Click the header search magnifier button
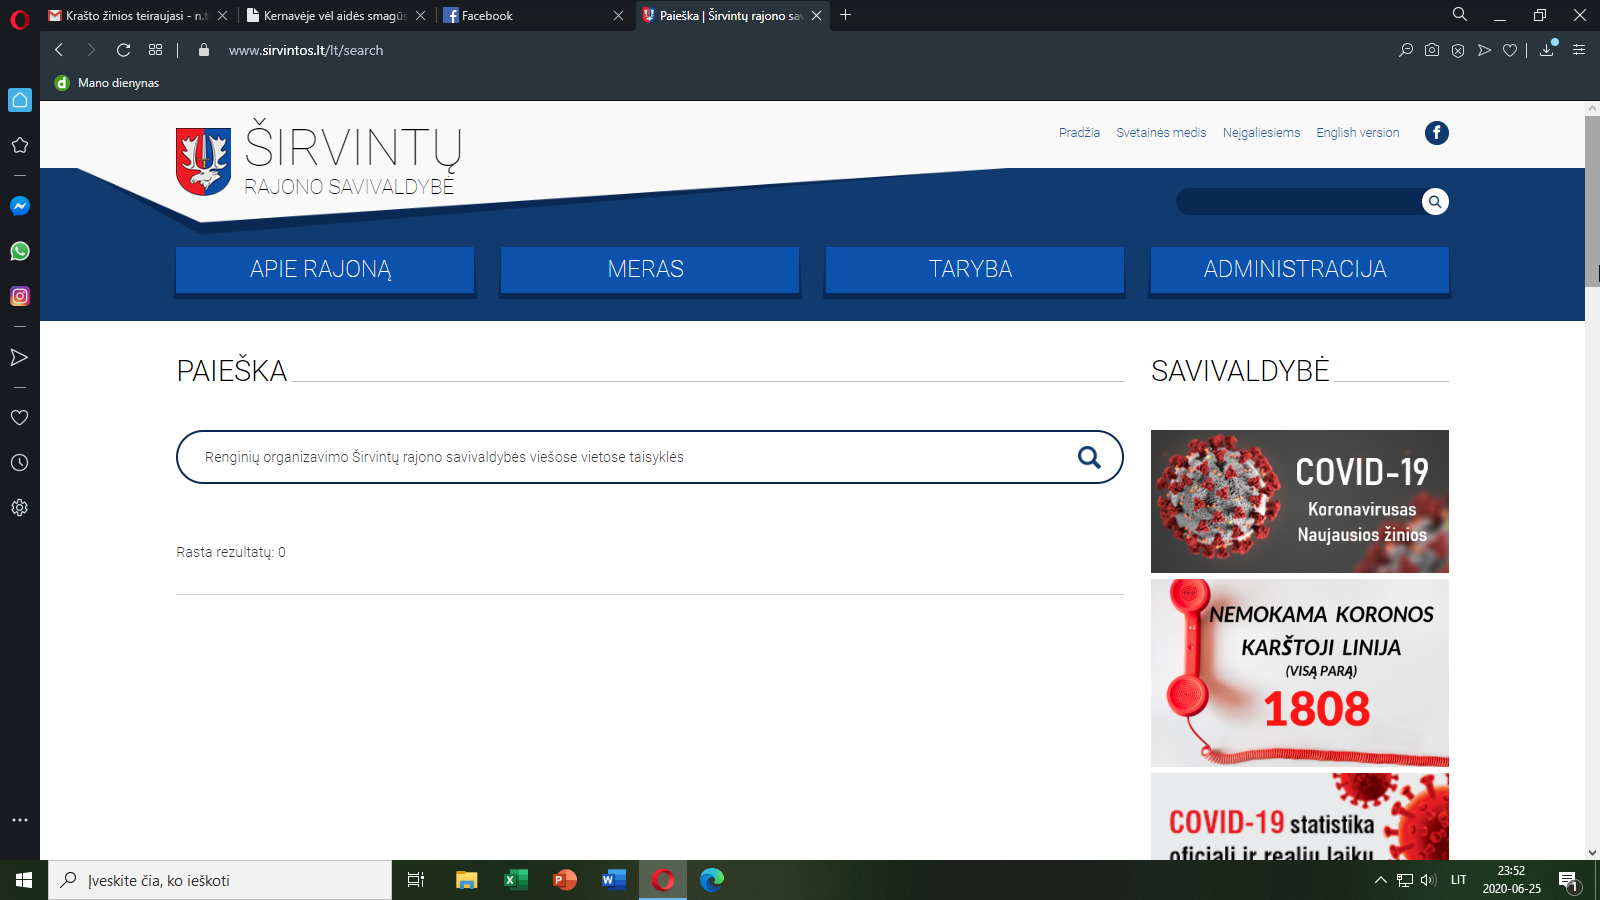This screenshot has width=1600, height=900. click(1435, 202)
